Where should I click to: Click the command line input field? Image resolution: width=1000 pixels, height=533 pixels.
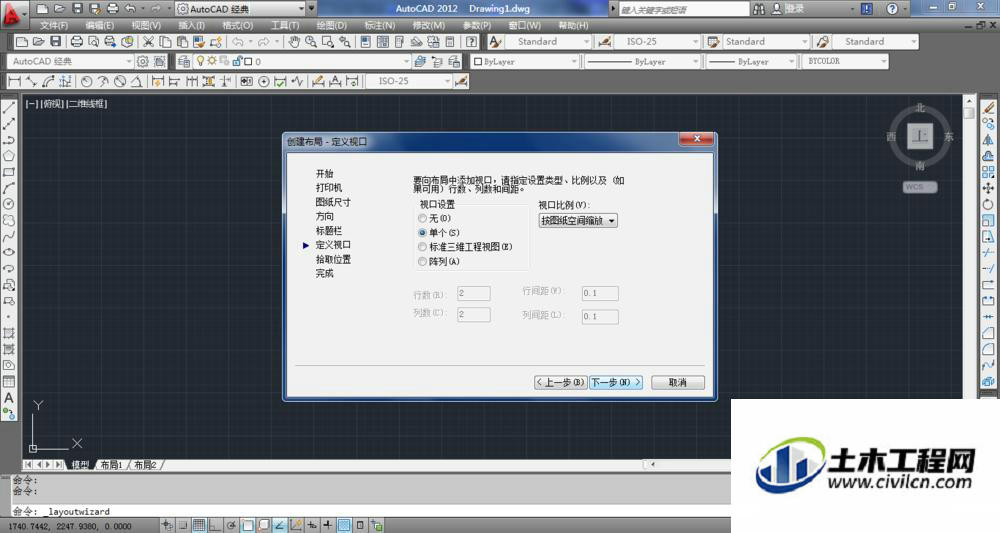click(370, 511)
